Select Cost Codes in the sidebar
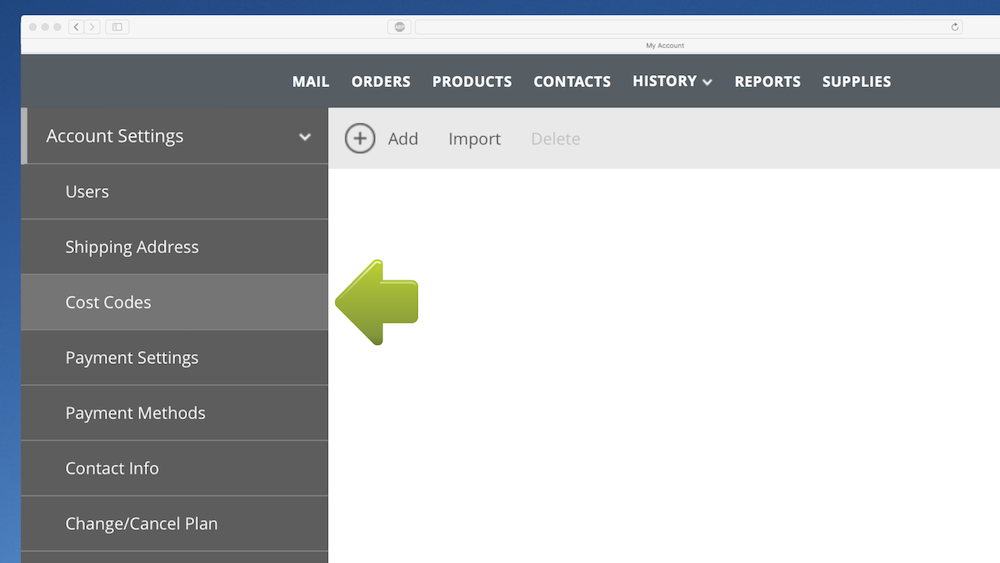1000x563 pixels. click(x=175, y=302)
